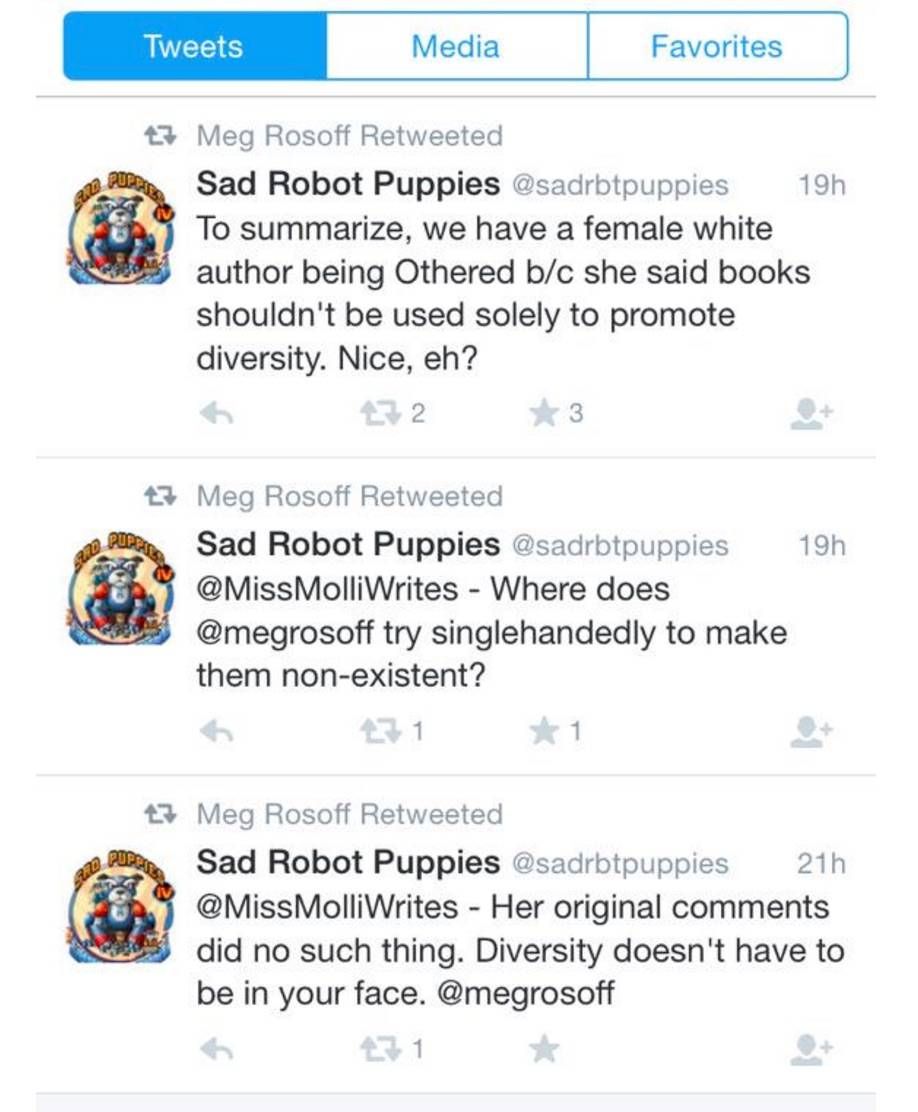Open @MissMolliWrites mention in second tweet
This screenshot has height=1112, width=918.
coord(327,589)
